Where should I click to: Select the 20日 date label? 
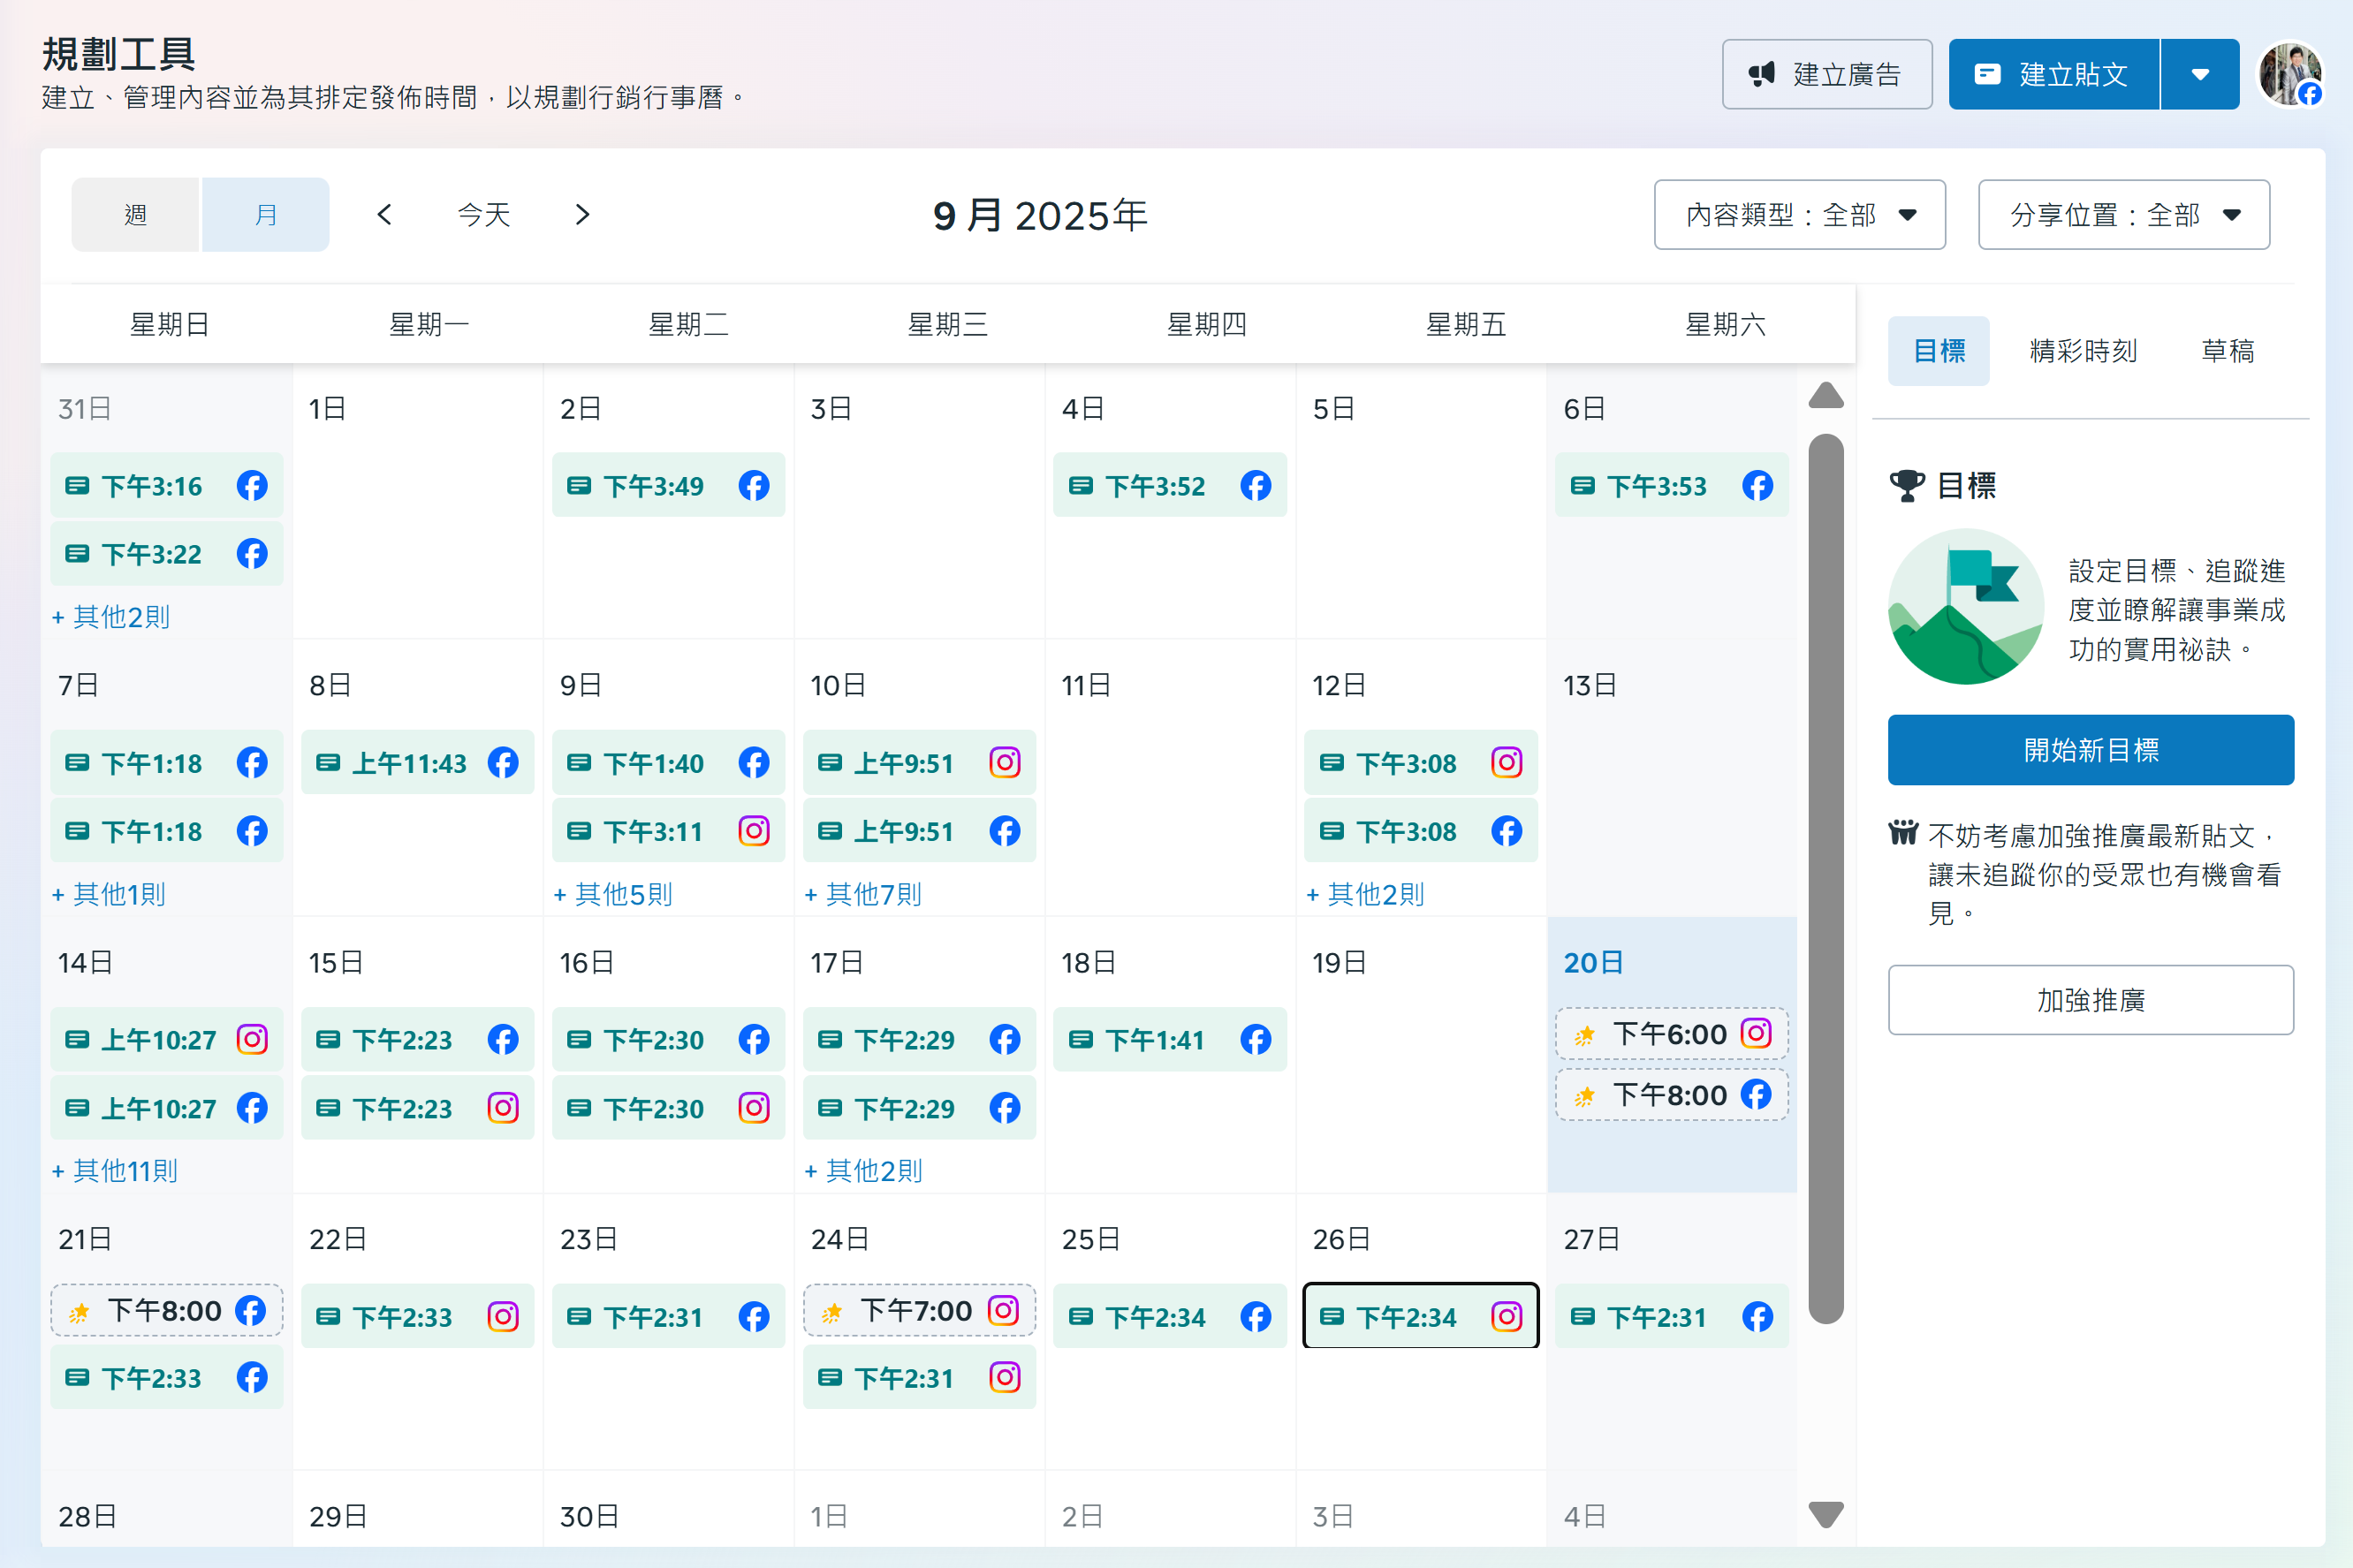[x=1592, y=962]
